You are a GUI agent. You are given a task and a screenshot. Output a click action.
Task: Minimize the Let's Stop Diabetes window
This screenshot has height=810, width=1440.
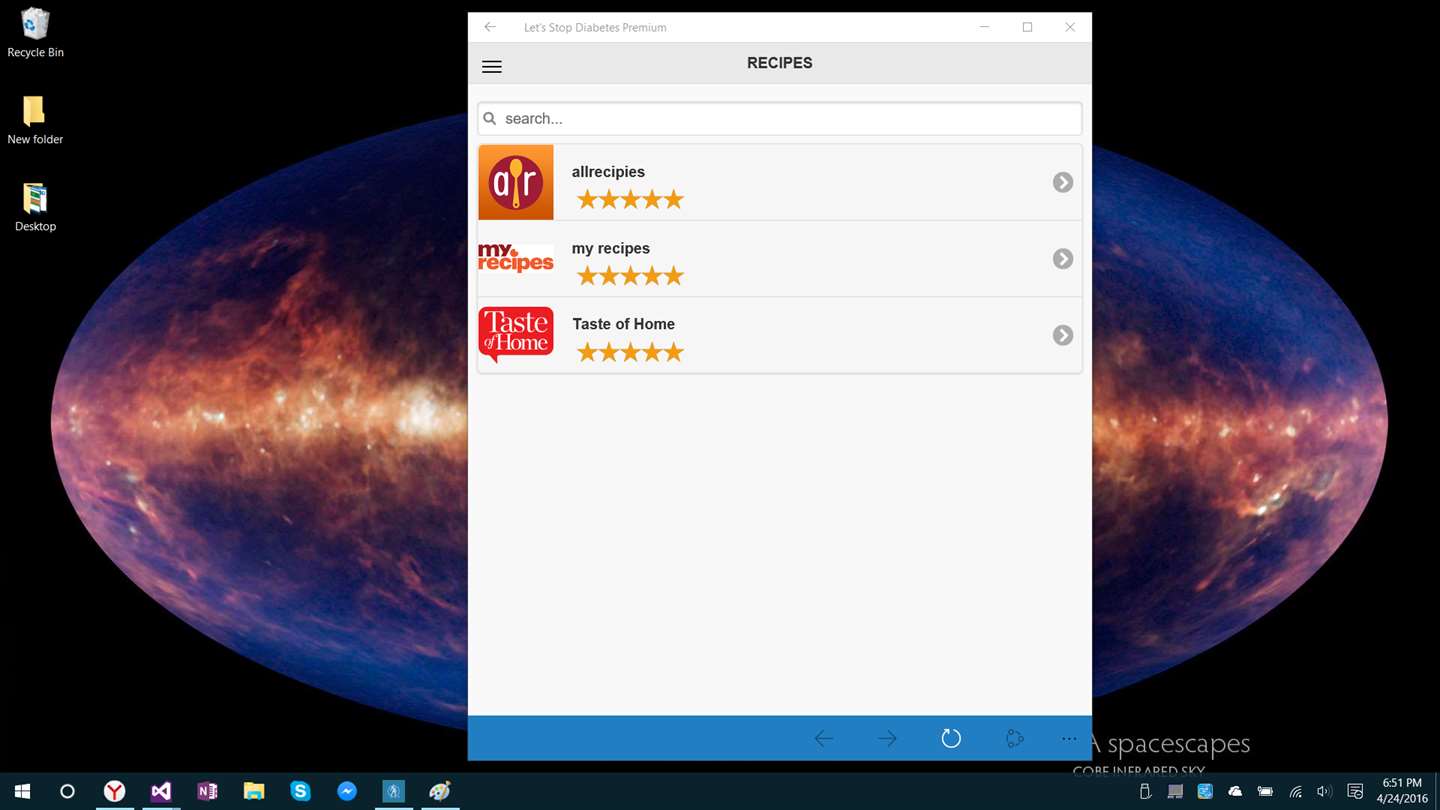click(x=985, y=27)
